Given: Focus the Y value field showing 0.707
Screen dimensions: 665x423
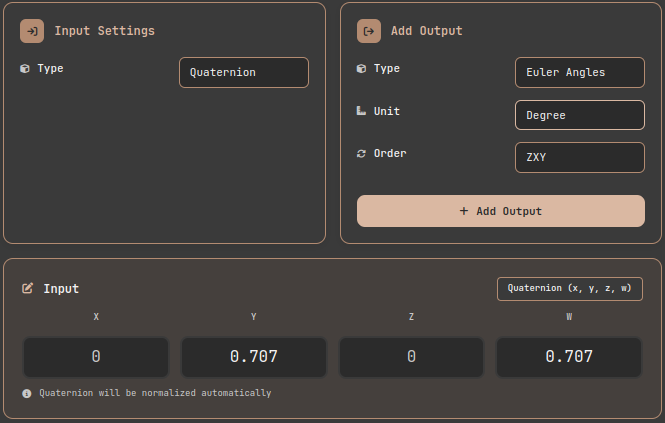Looking at the screenshot, I should [254, 357].
